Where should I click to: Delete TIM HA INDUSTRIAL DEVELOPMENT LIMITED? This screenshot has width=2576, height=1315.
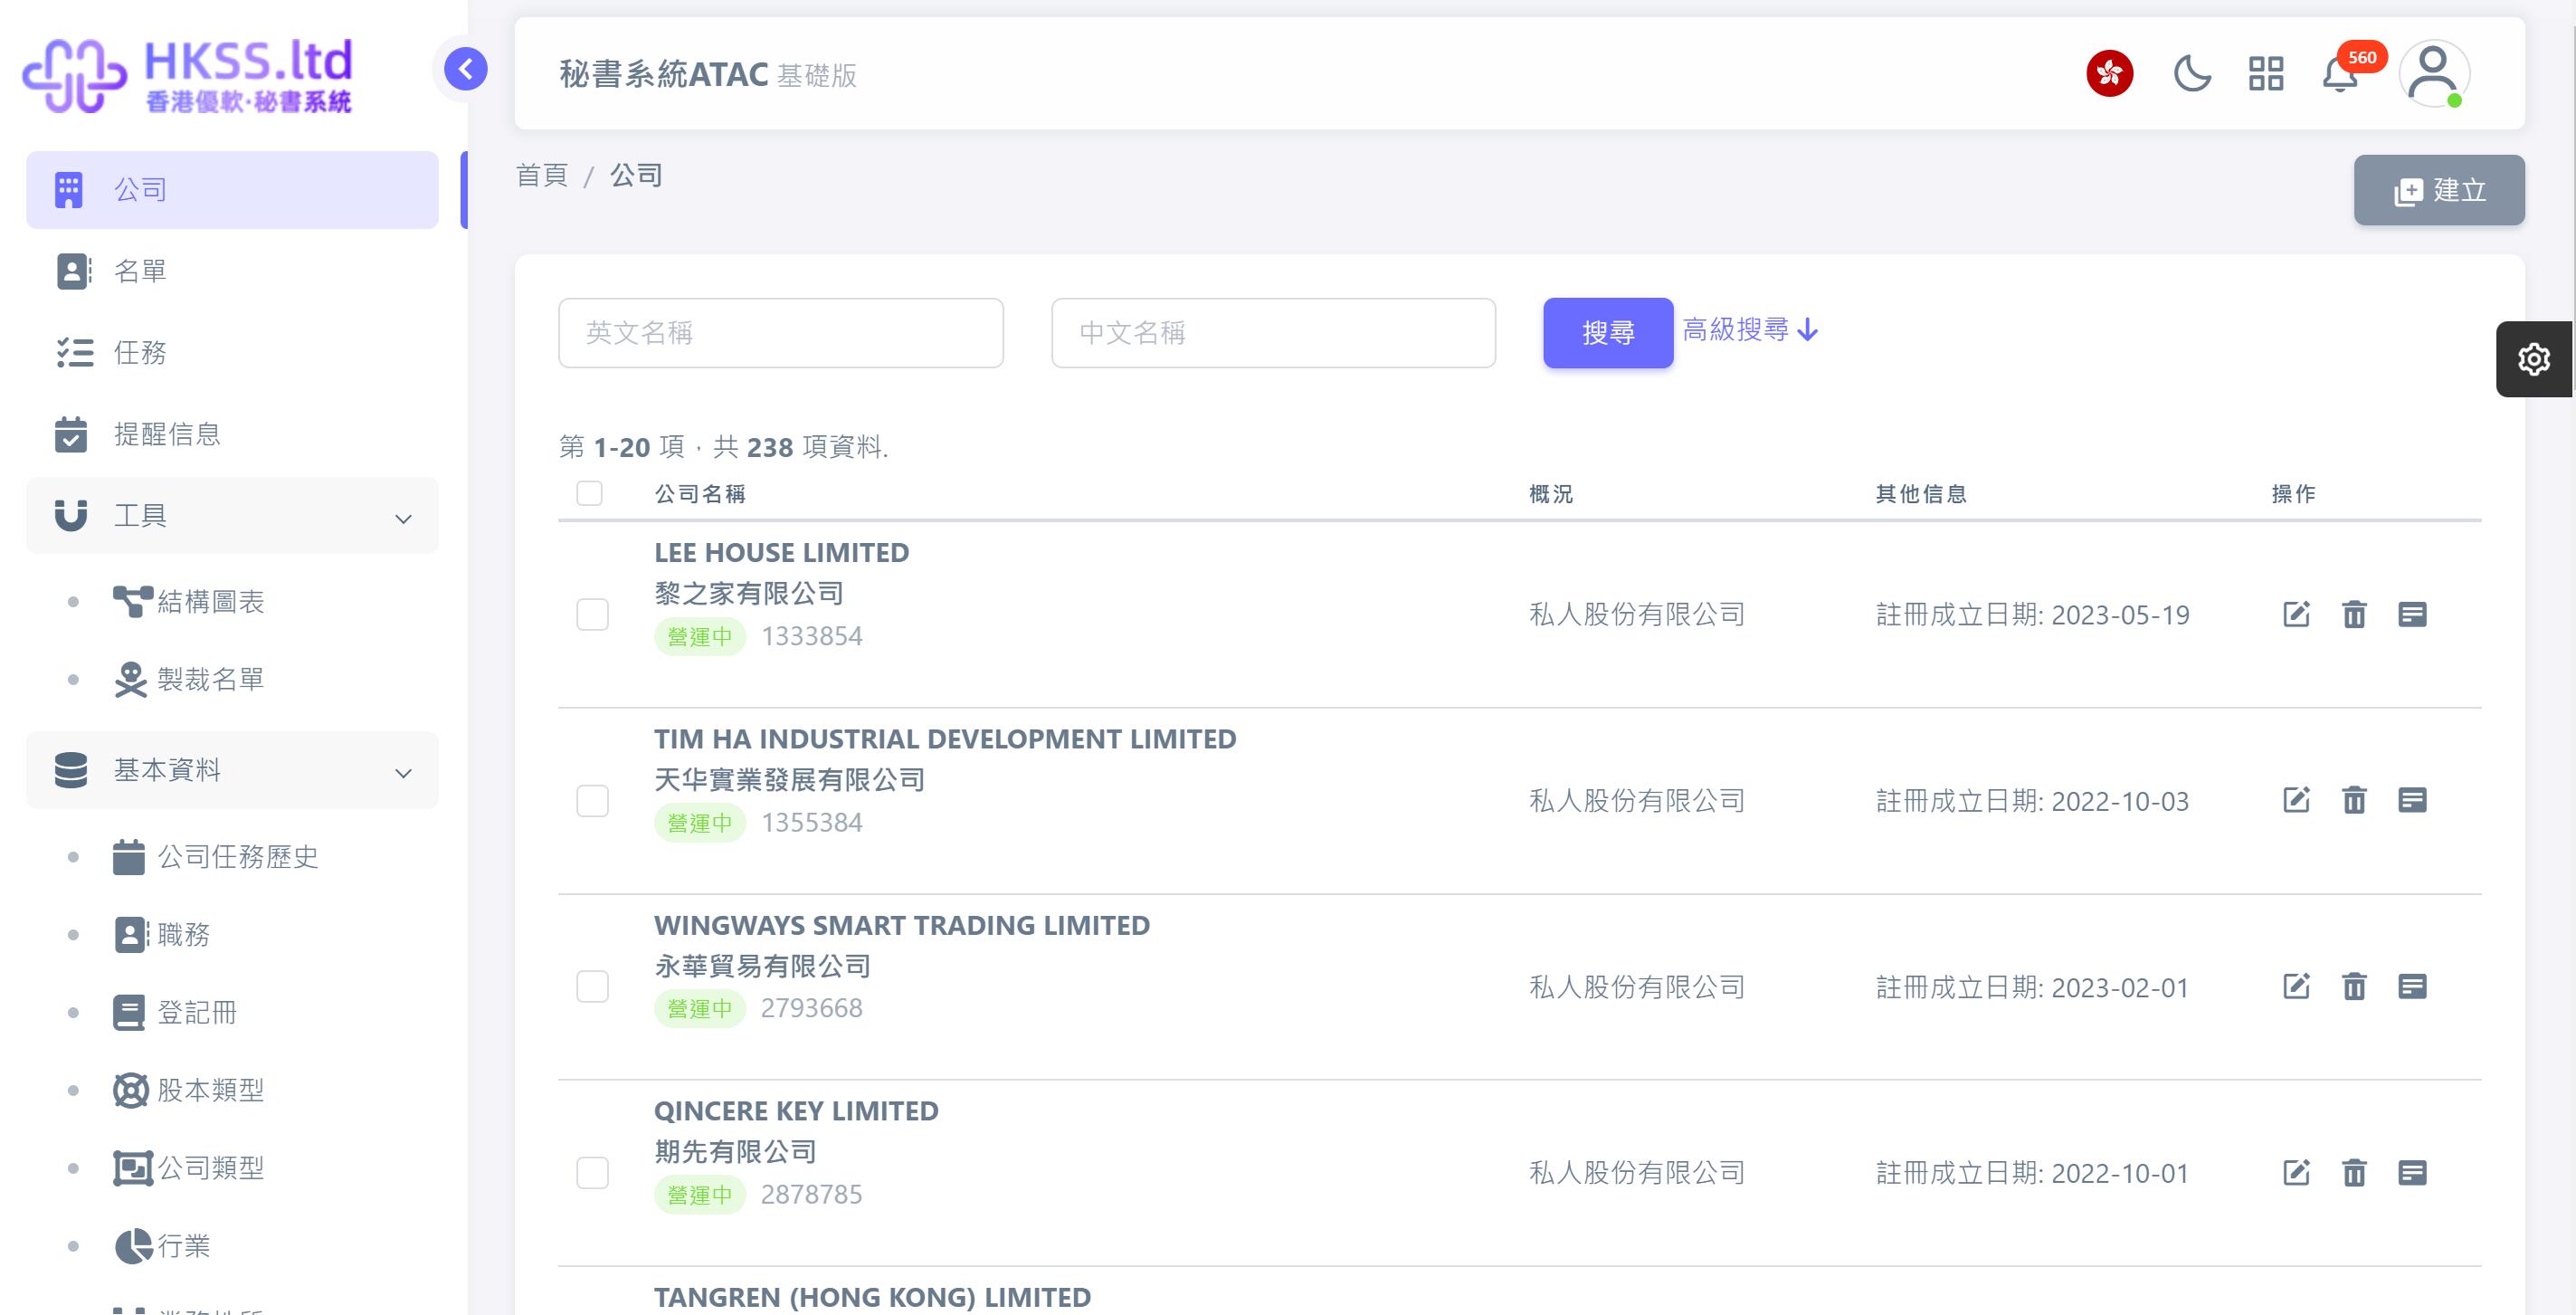coord(2355,800)
